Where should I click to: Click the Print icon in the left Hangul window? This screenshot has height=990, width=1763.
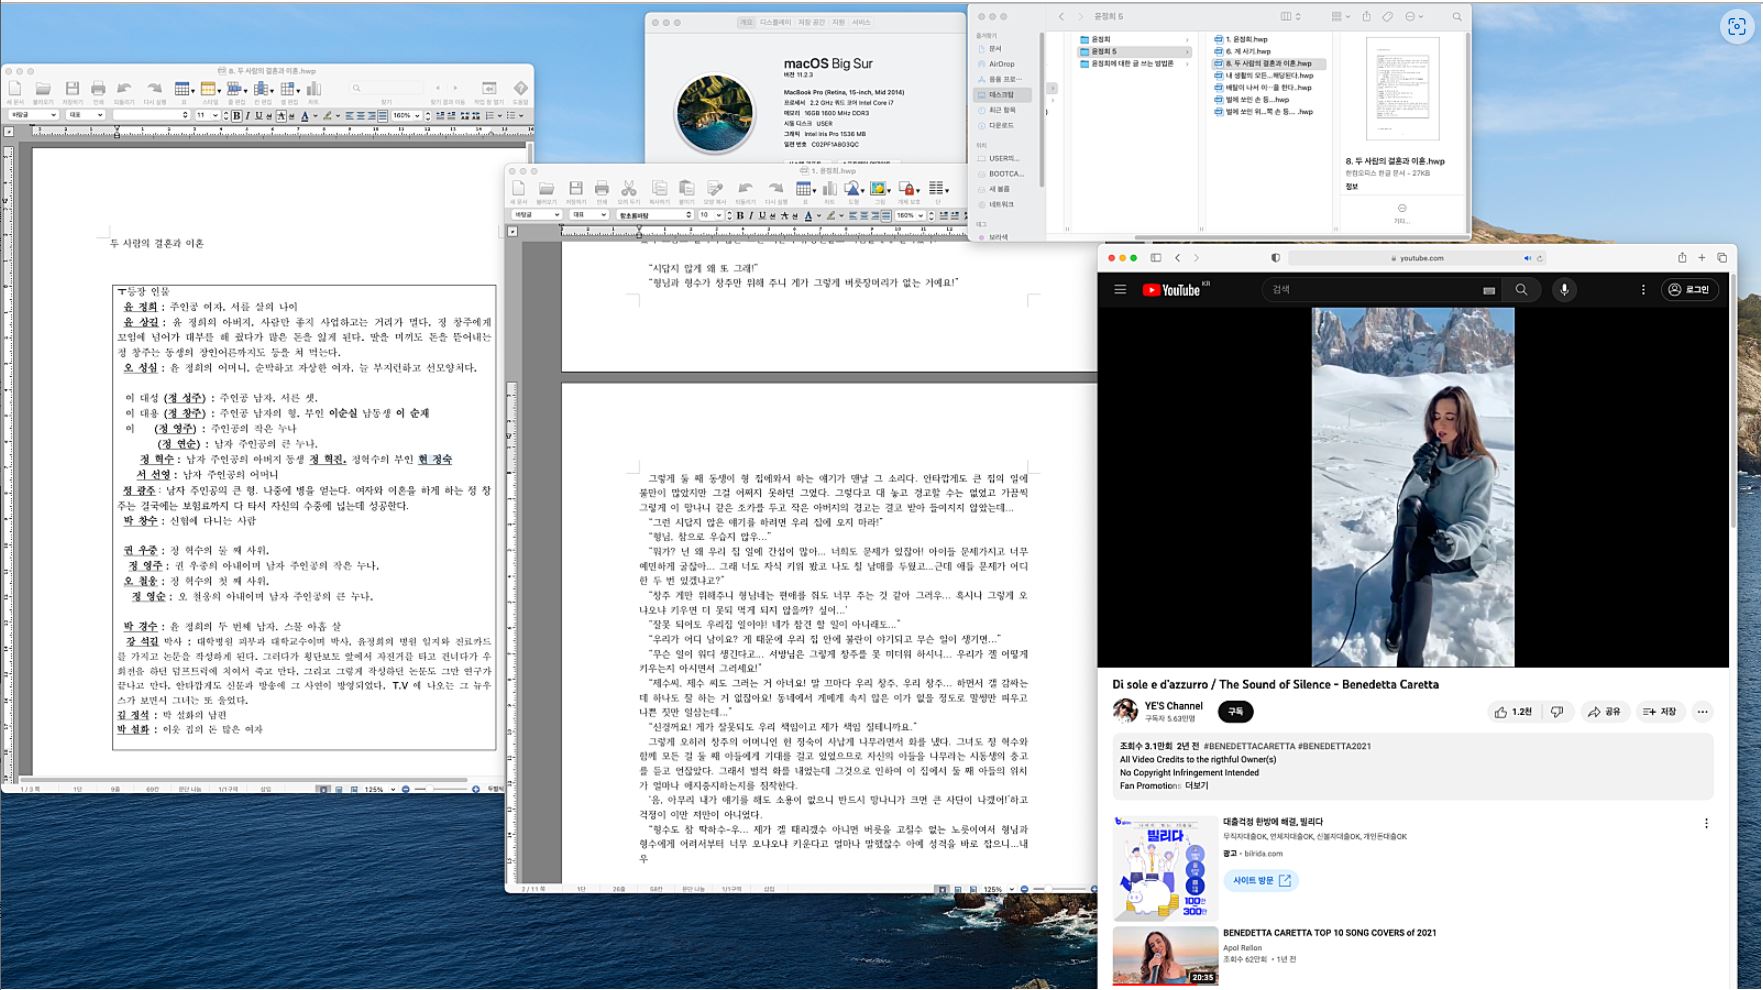98,89
